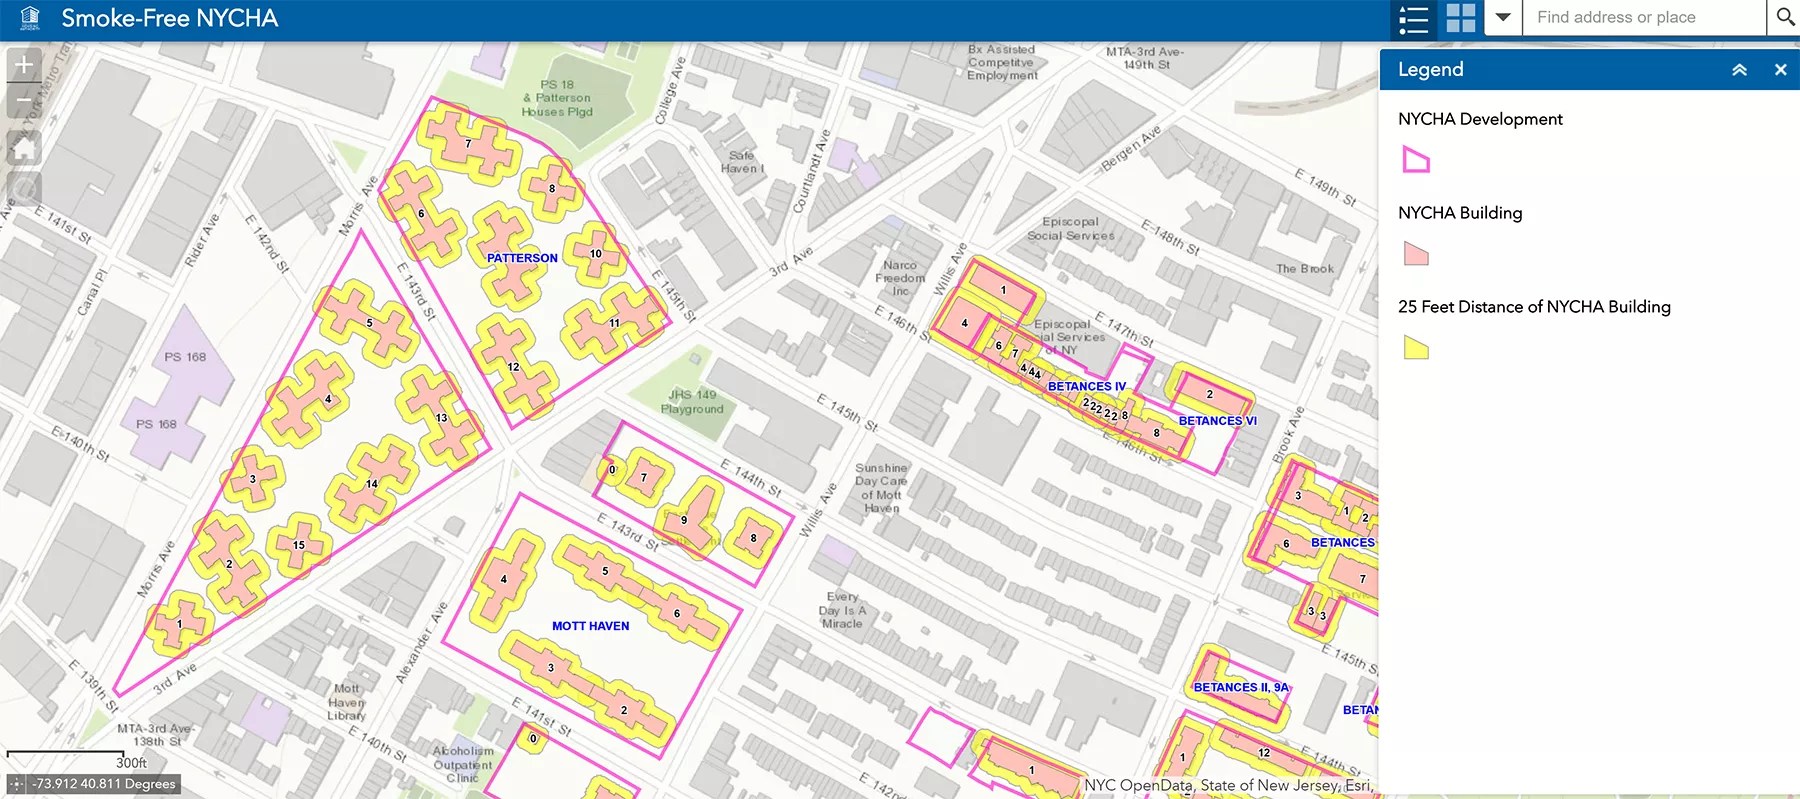Image resolution: width=1800 pixels, height=799 pixels.
Task: Select Patterson building 15
Action: point(299,545)
